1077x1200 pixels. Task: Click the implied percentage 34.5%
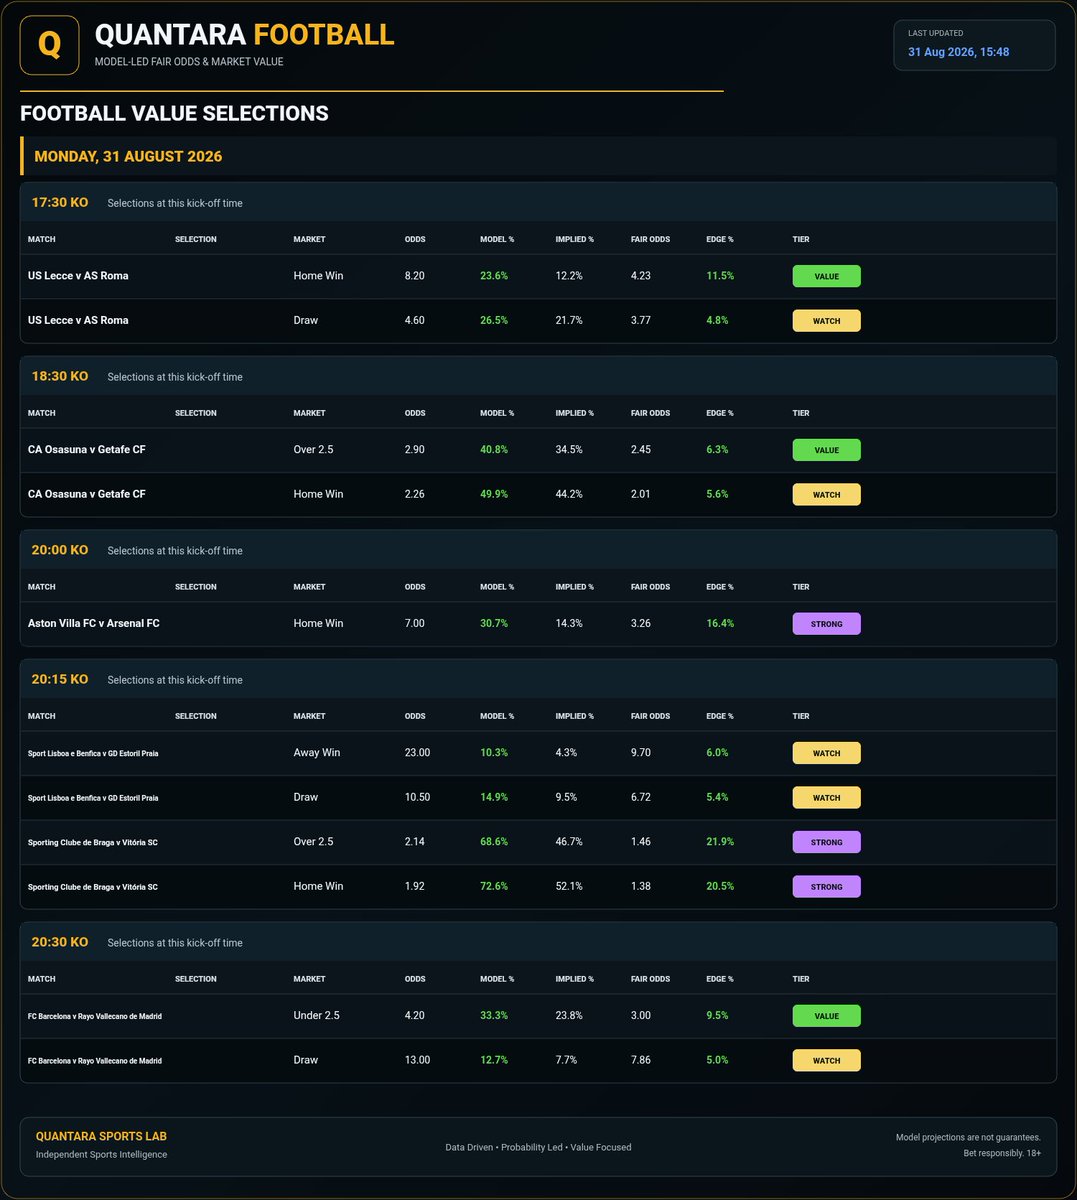coord(569,450)
